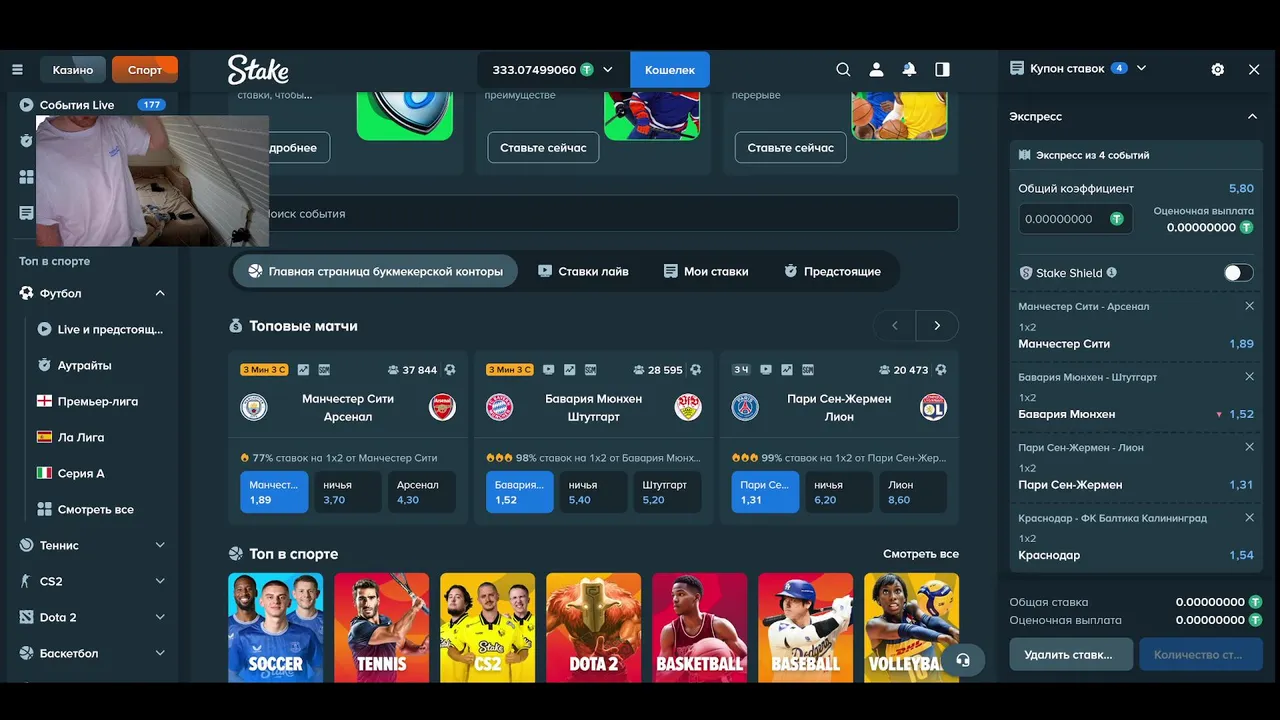
Task: Open Серия А in sidebar
Action: point(81,473)
